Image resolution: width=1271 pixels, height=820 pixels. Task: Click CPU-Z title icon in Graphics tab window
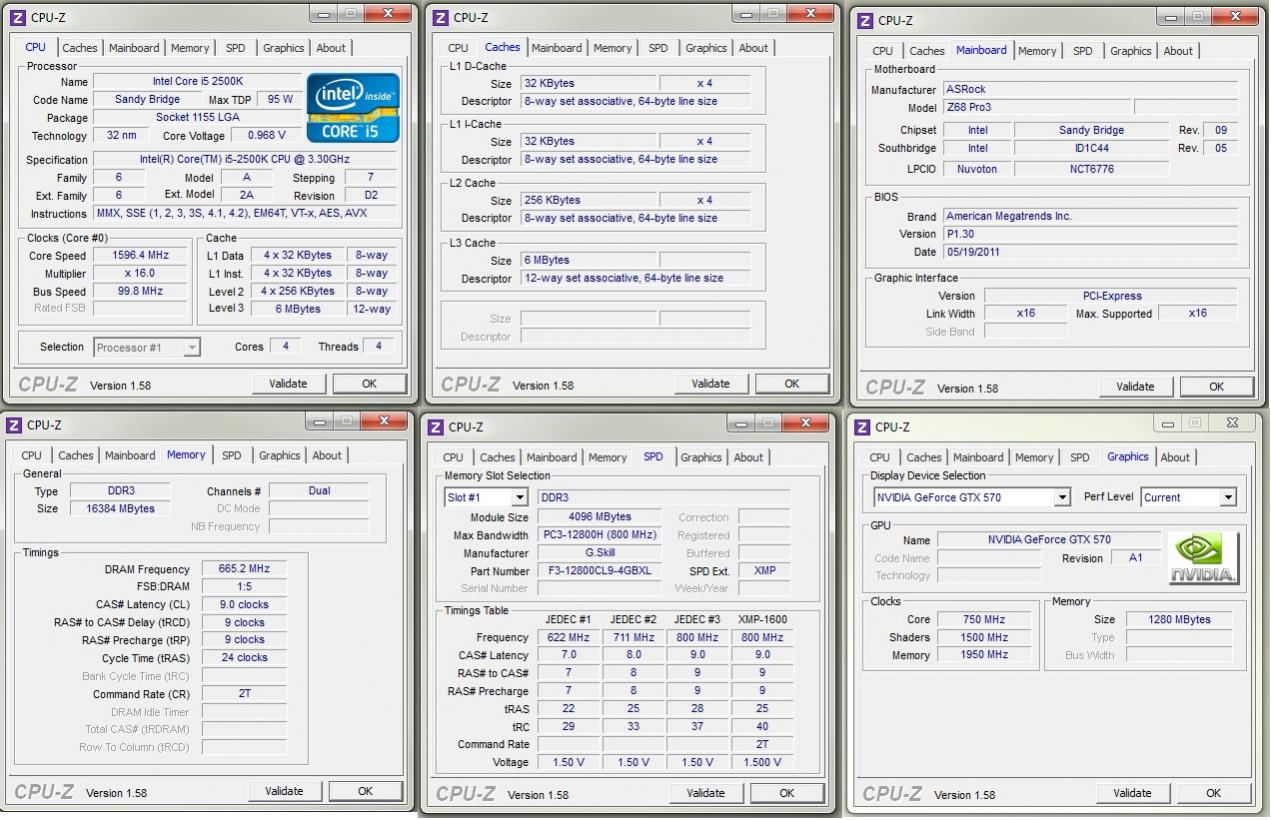862,427
